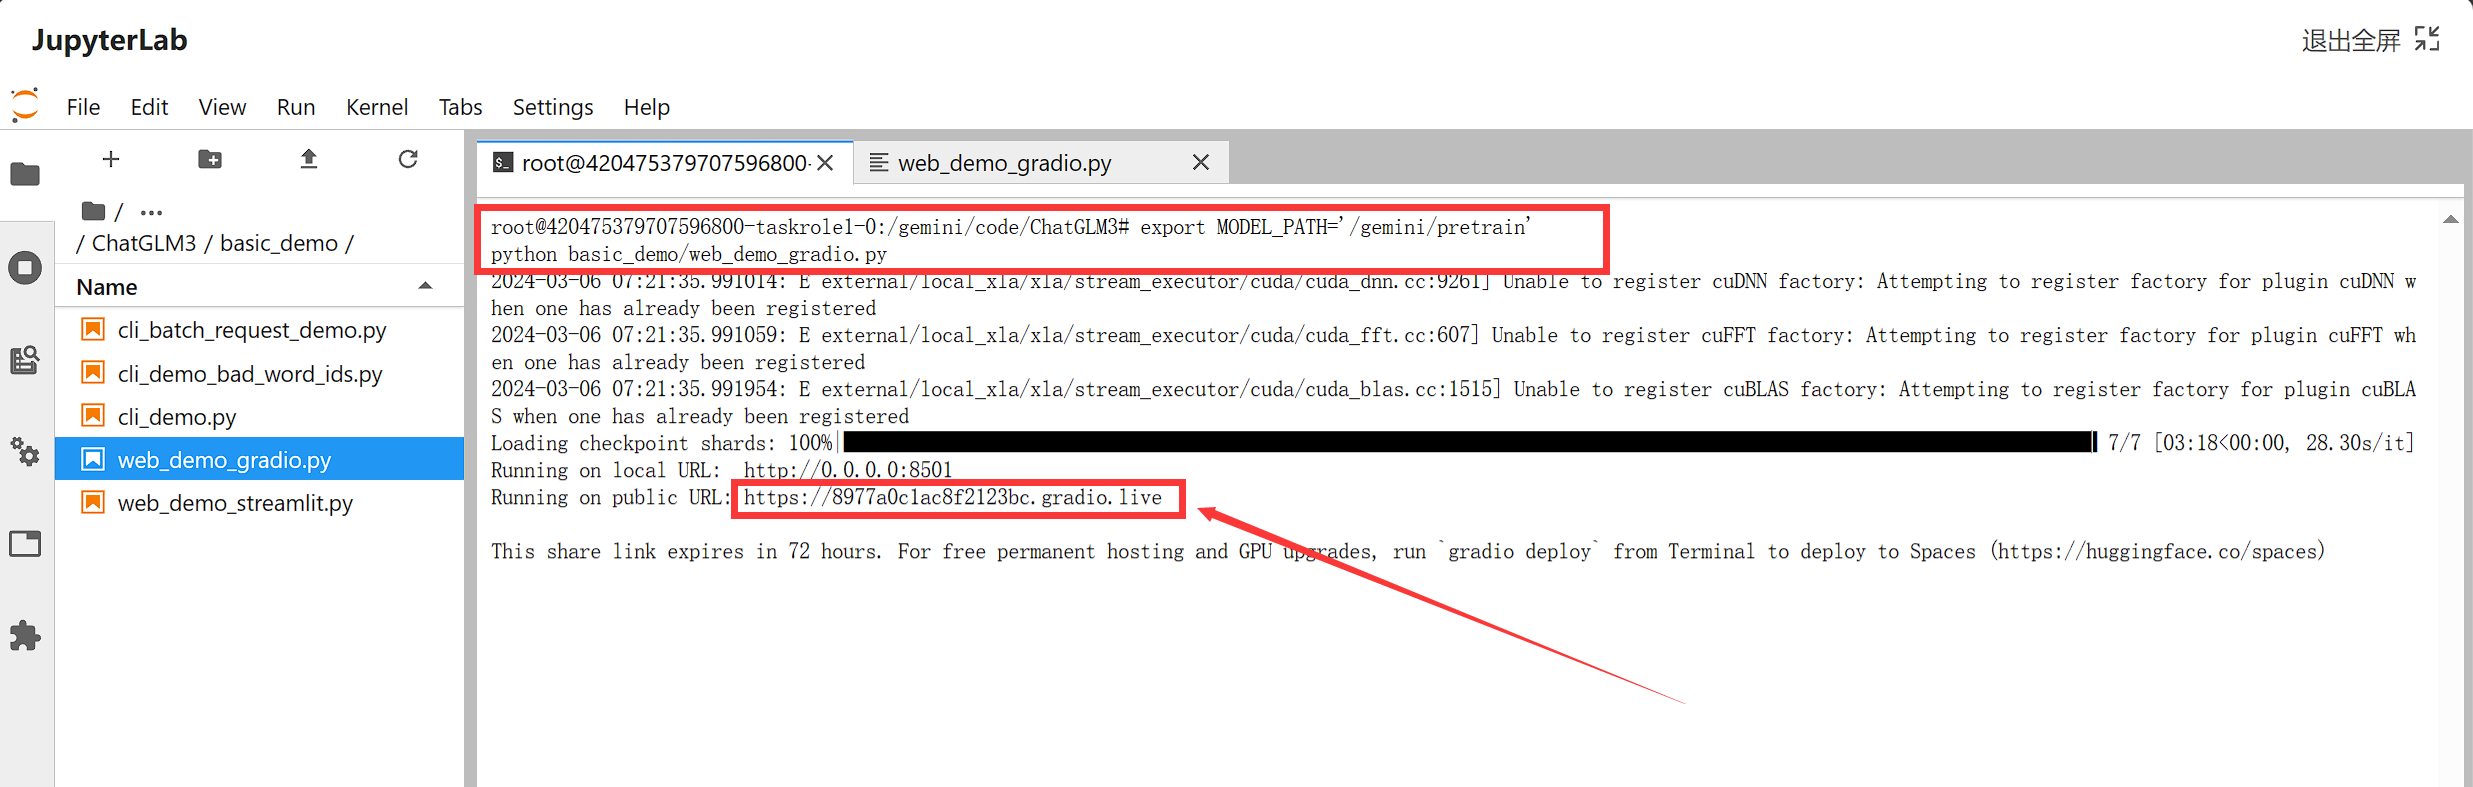
Task: Open the File menu
Action: (x=83, y=107)
